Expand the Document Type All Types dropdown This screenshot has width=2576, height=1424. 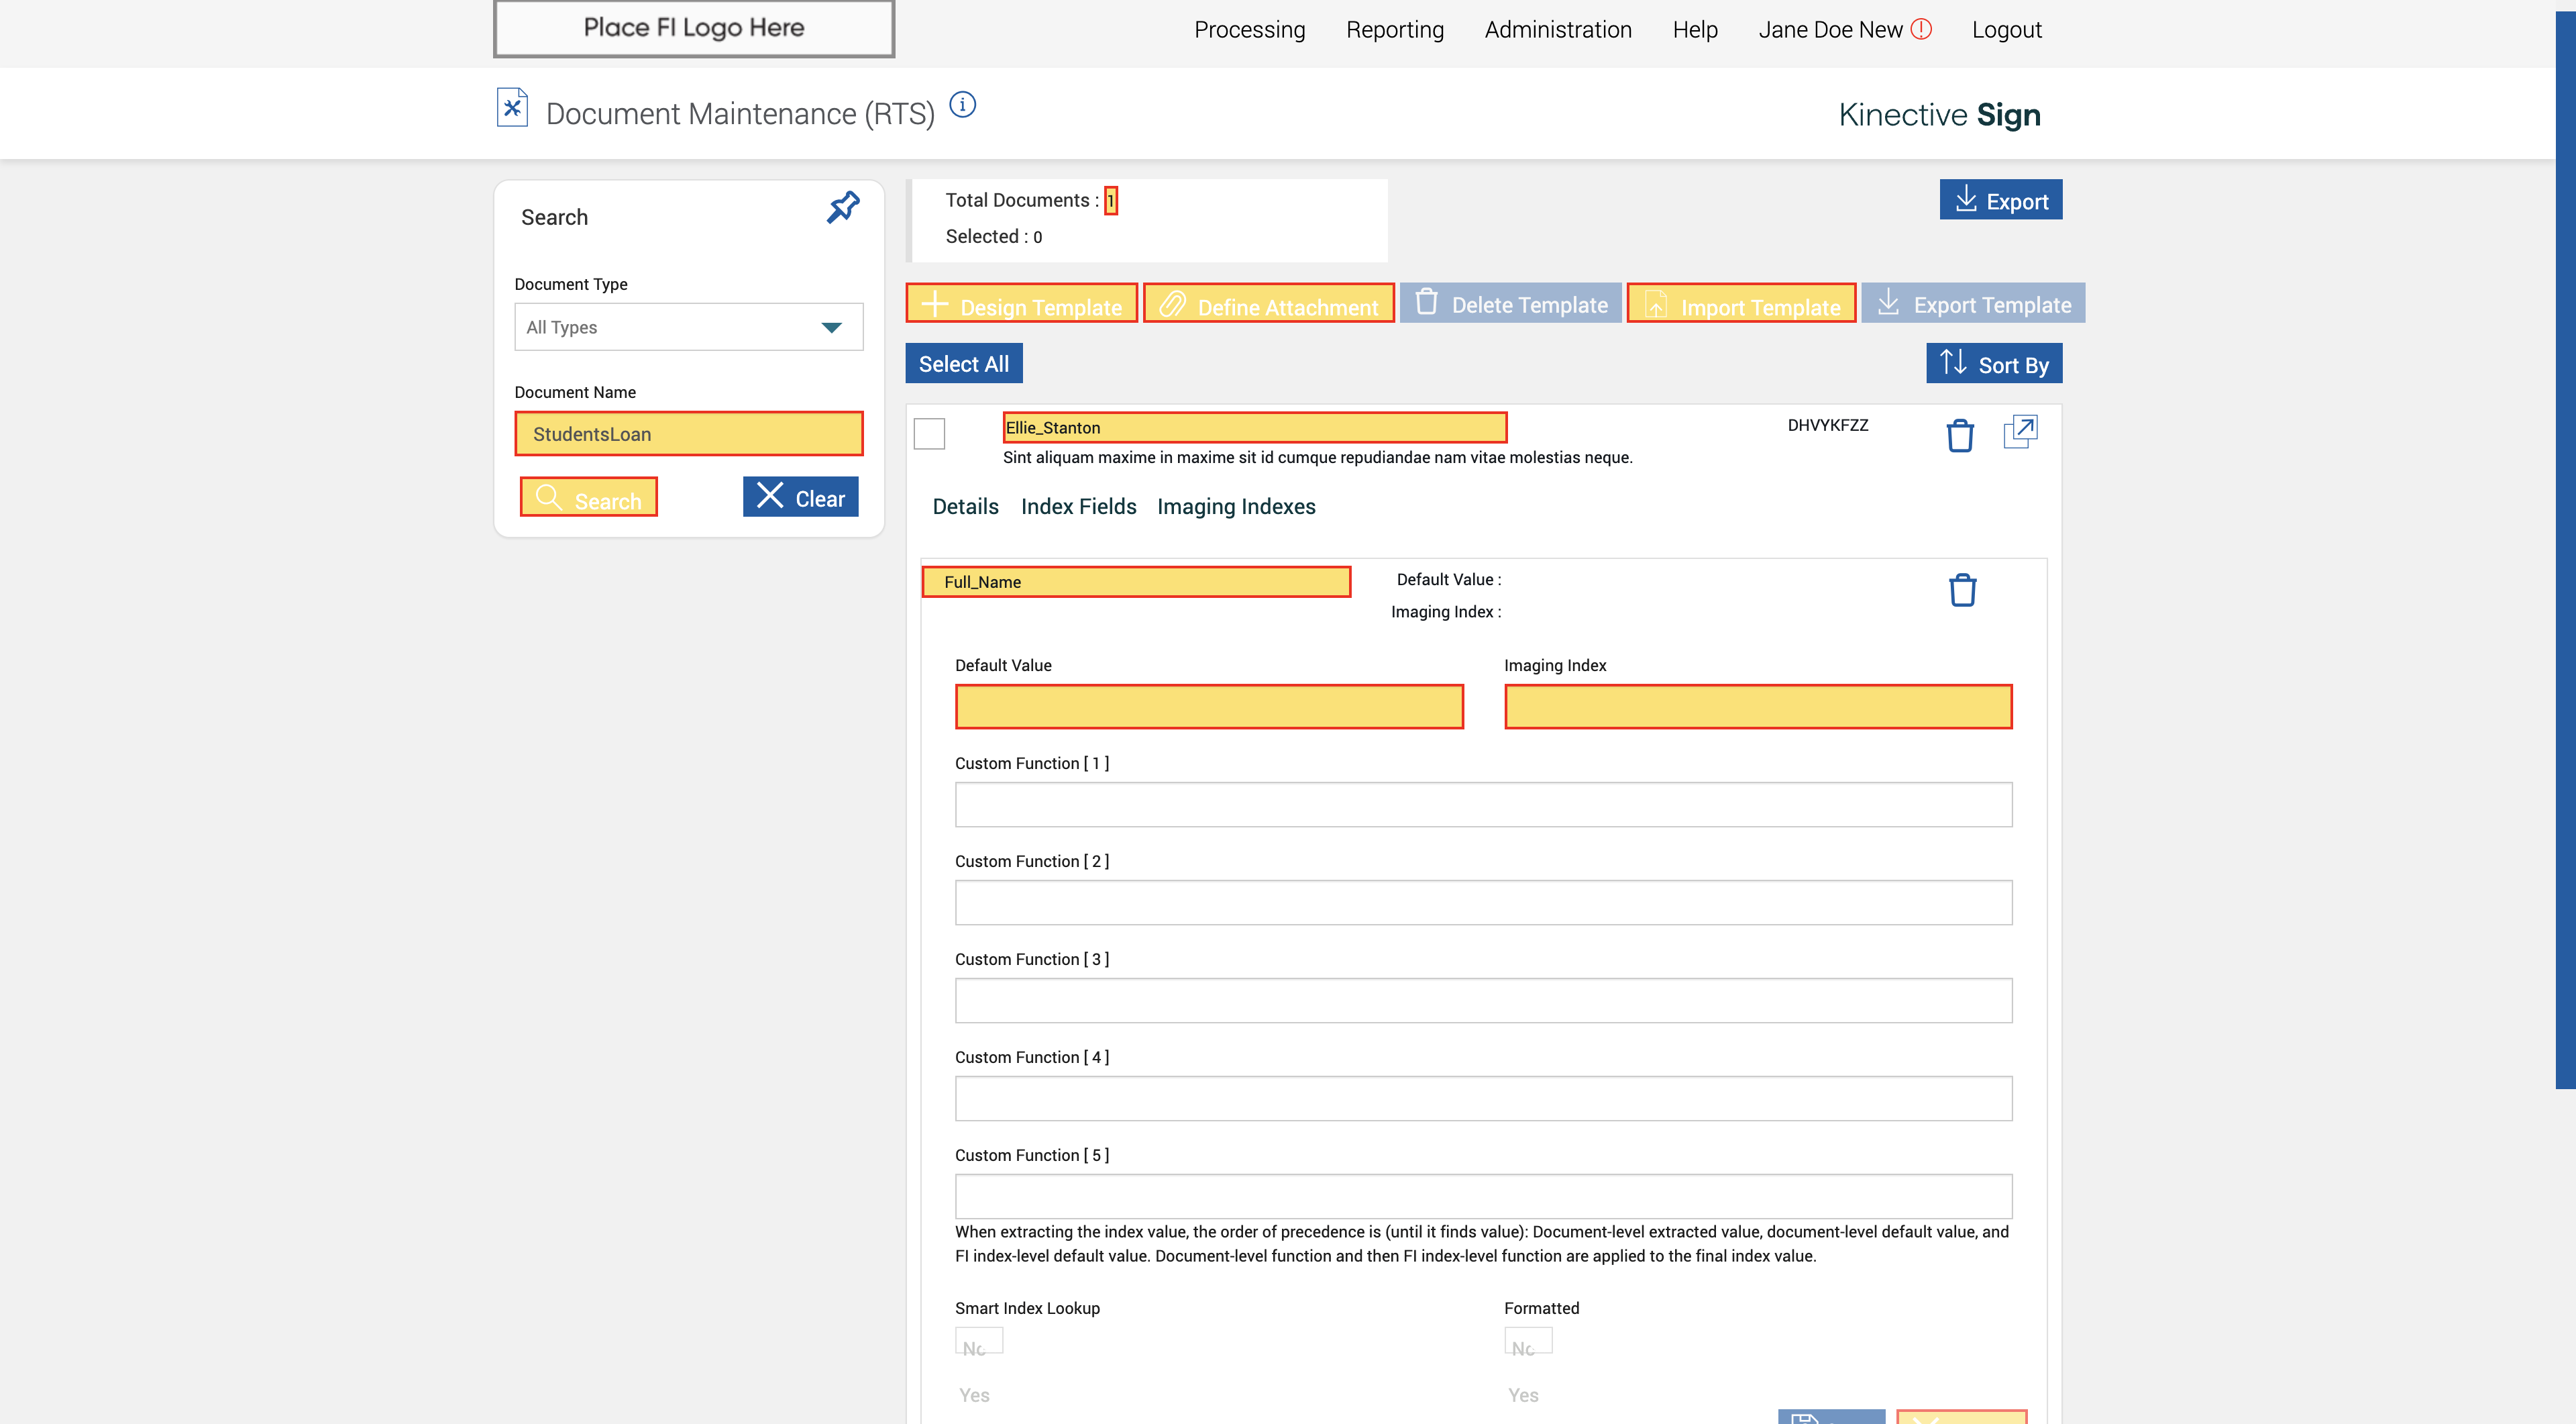[688, 327]
